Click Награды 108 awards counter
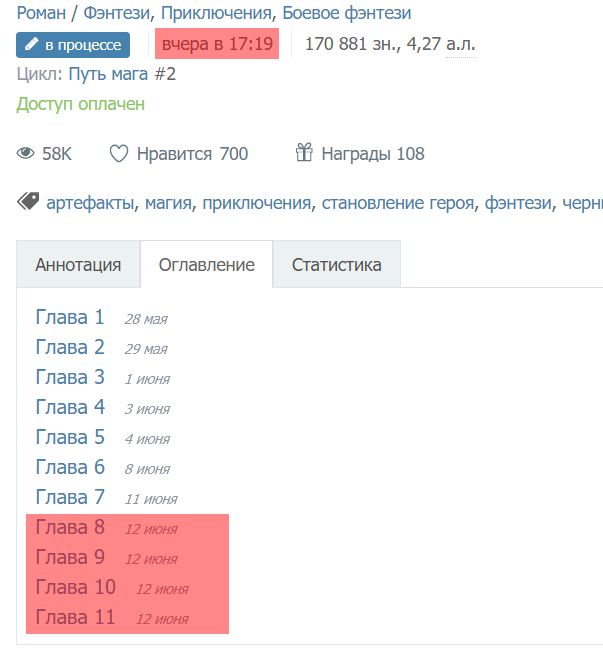Screen dimensions: 603x660 click(372, 154)
